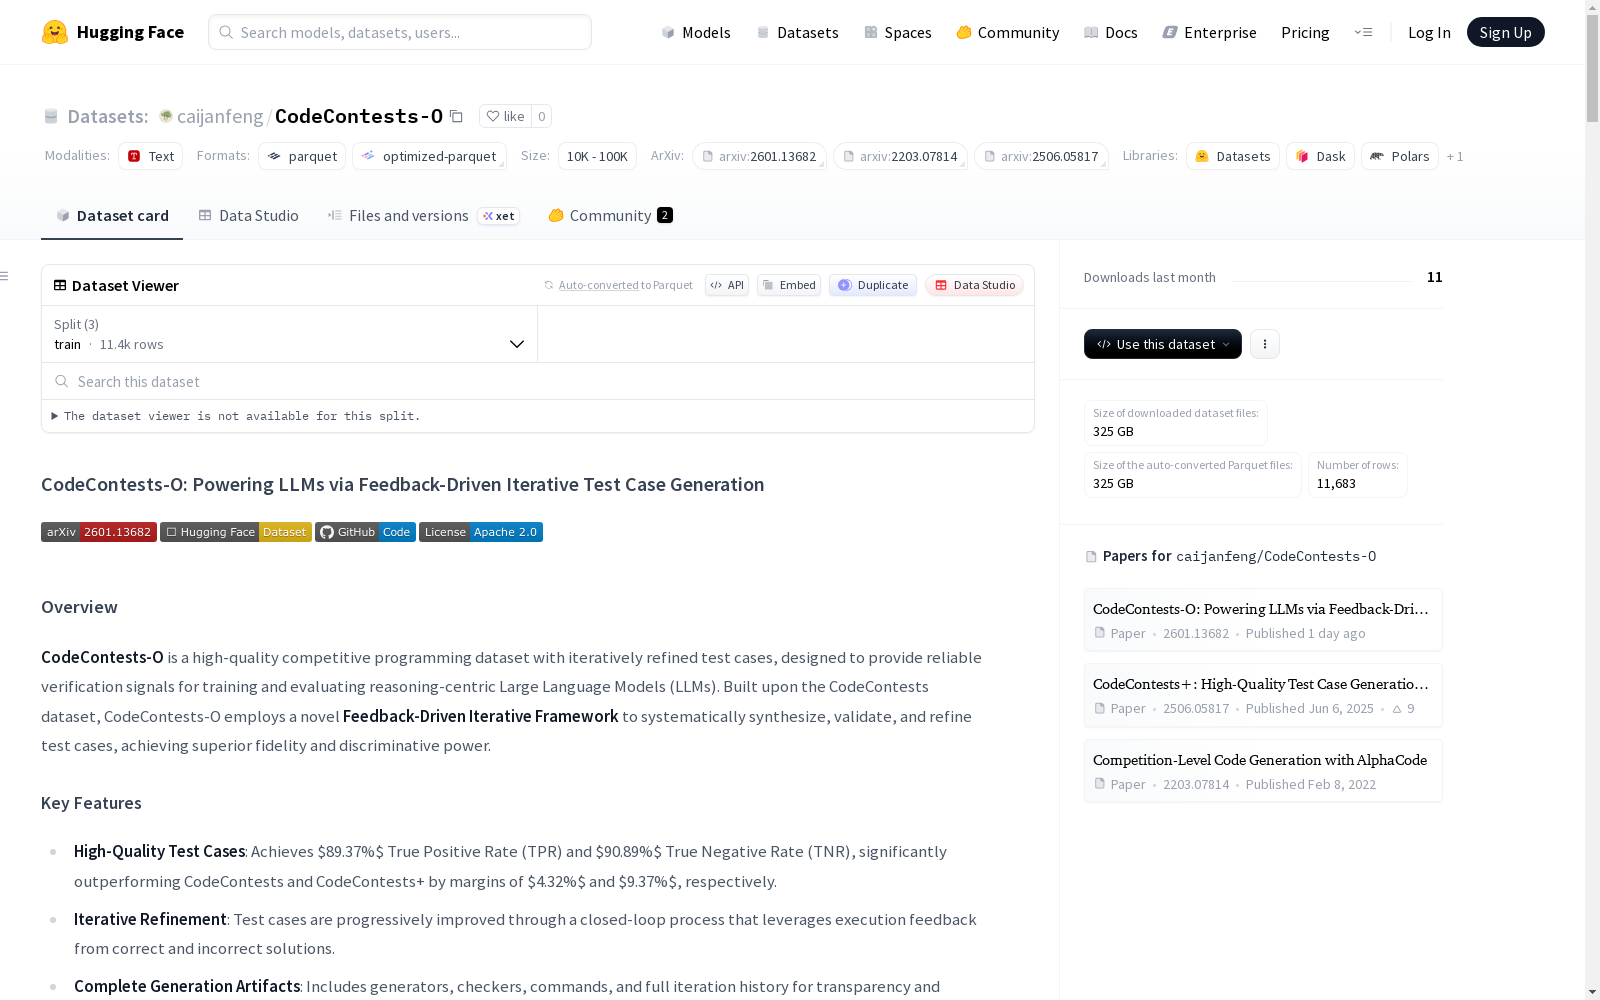Click the GitHub Code badge
This screenshot has height=1000, width=1600.
point(365,532)
